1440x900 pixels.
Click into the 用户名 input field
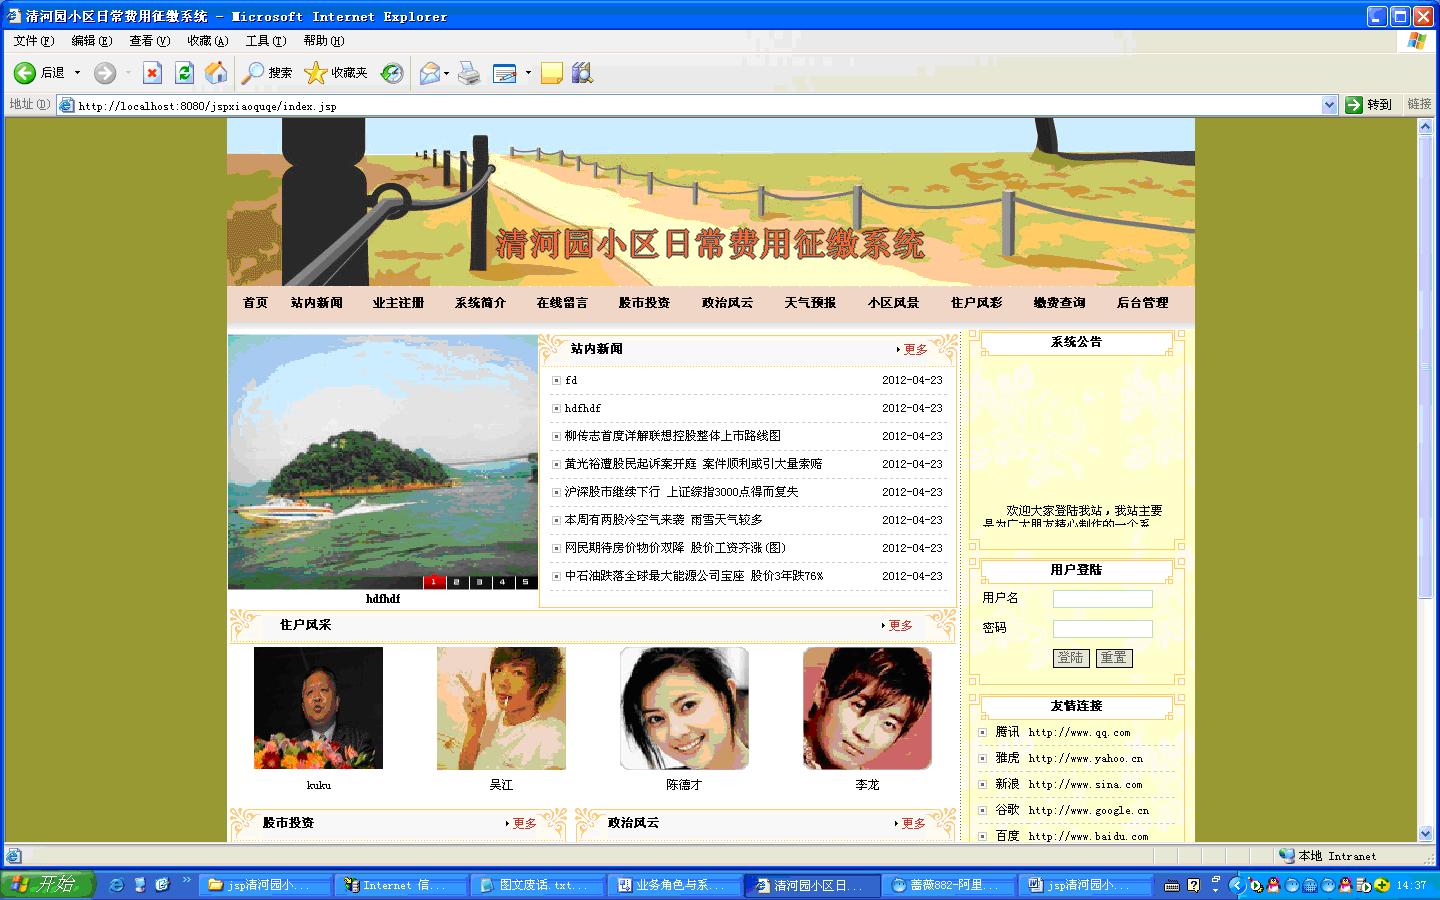point(1102,599)
